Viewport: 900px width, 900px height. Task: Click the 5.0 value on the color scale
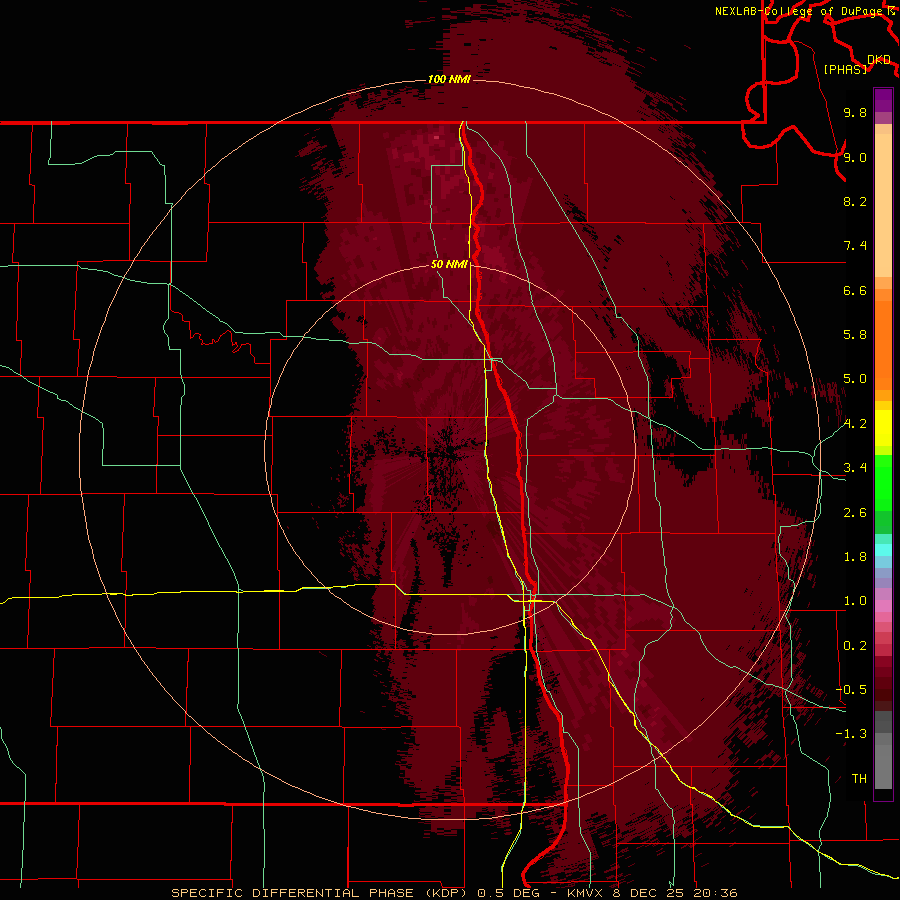(855, 379)
